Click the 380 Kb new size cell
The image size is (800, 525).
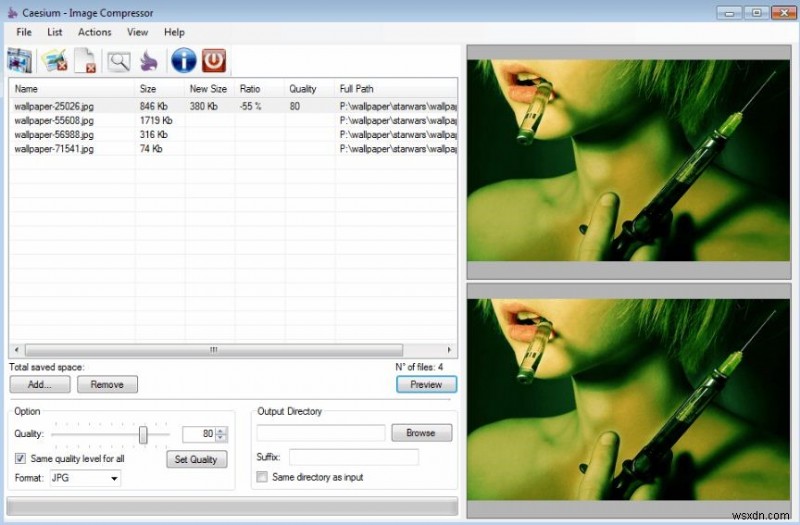(204, 106)
